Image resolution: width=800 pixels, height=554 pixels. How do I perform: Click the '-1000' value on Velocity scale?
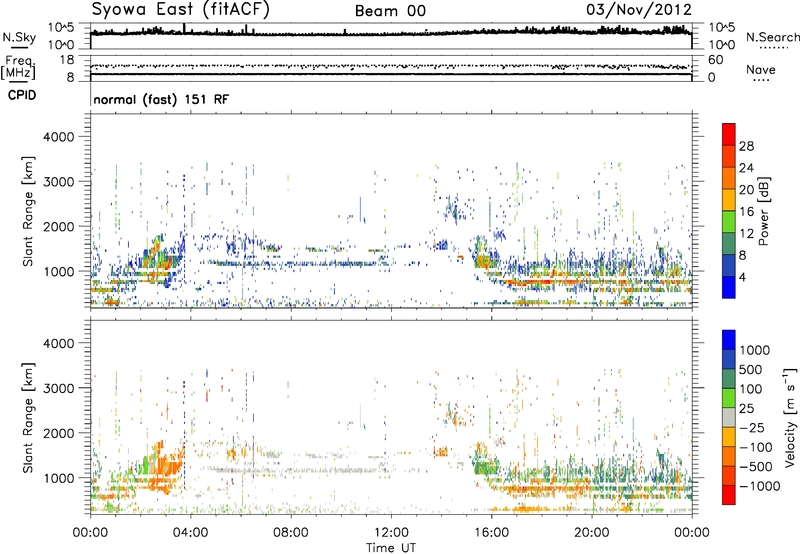point(759,486)
